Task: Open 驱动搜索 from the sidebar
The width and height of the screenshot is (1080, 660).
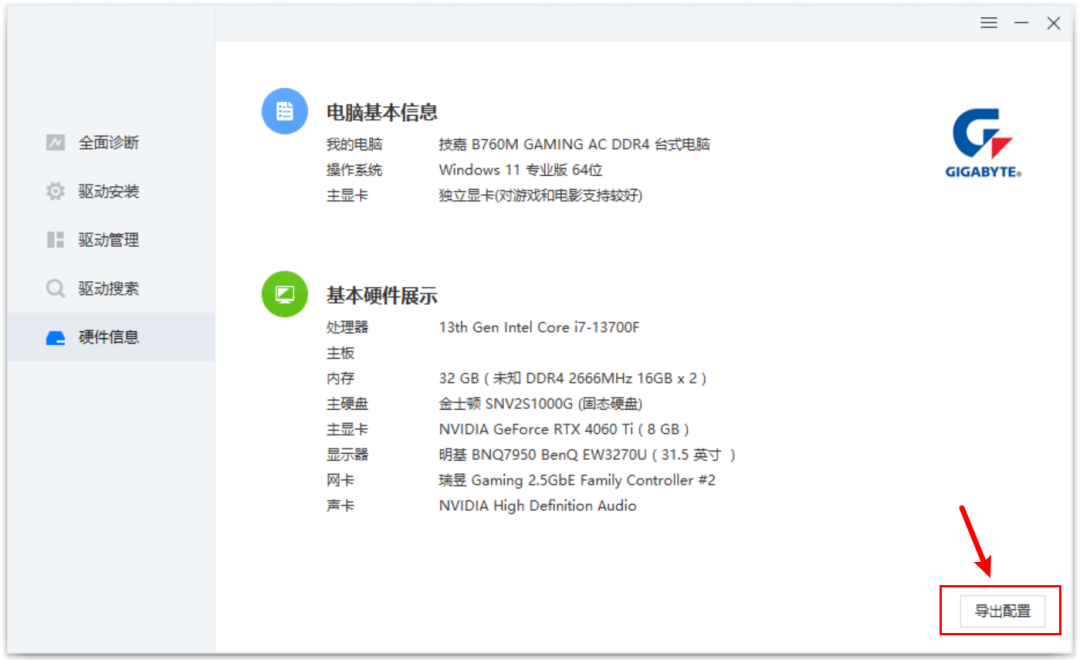Action: [110, 288]
